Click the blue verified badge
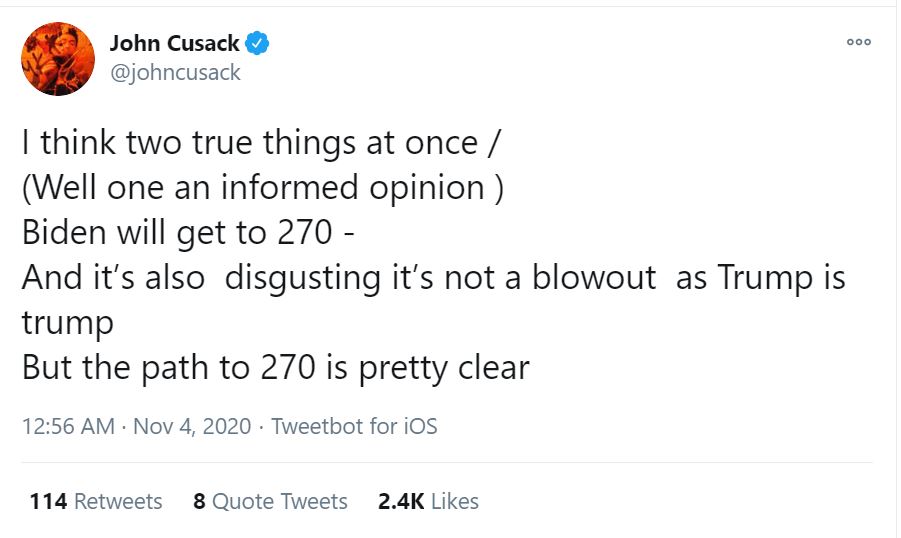The height and width of the screenshot is (538, 901). [x=258, y=43]
